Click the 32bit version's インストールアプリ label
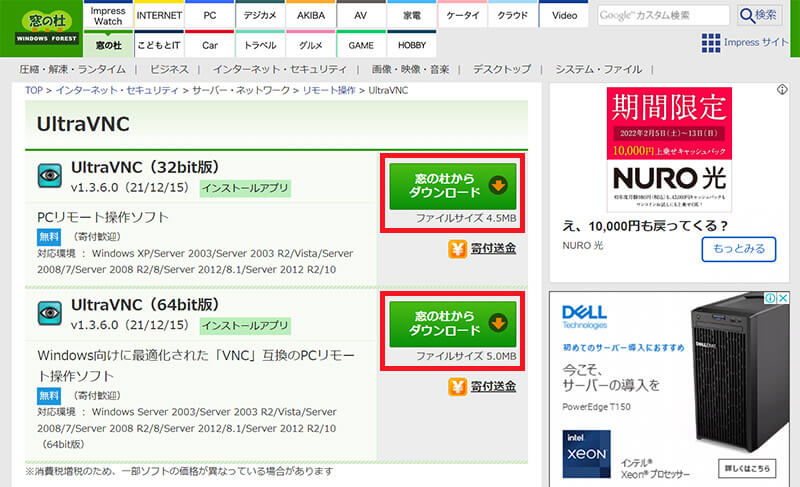 point(245,188)
